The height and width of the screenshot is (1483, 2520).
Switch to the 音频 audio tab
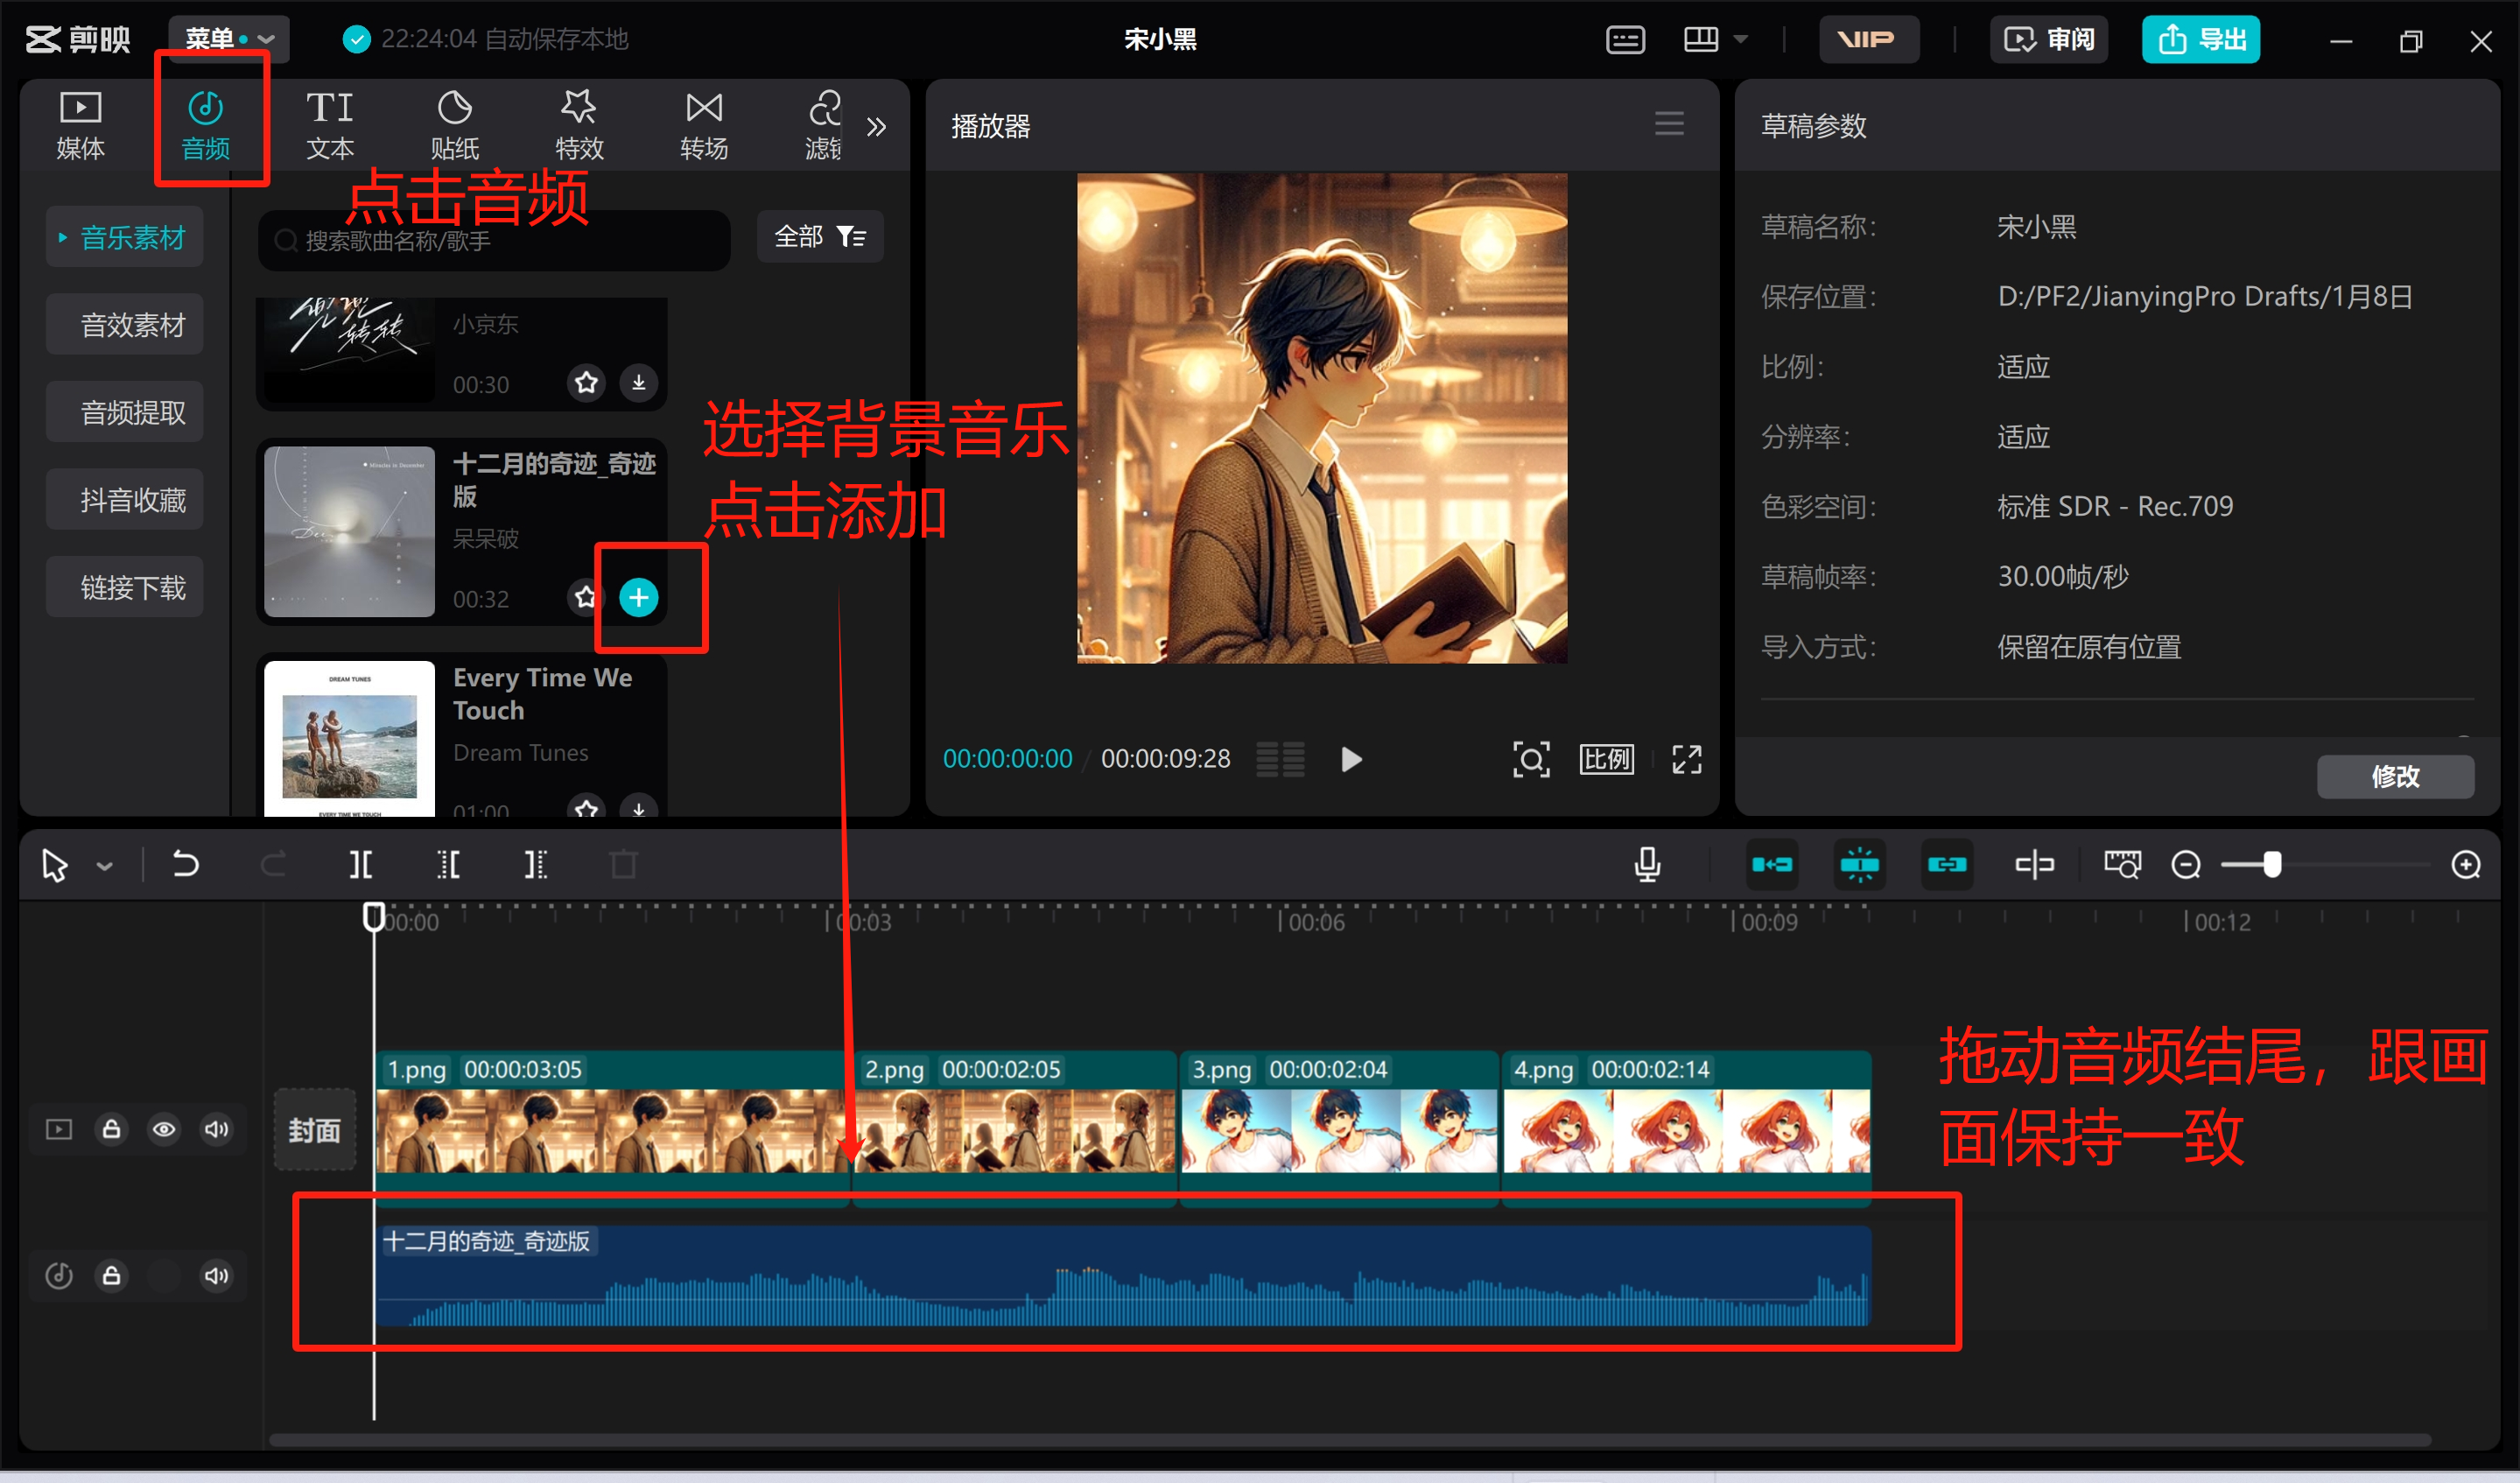206,126
